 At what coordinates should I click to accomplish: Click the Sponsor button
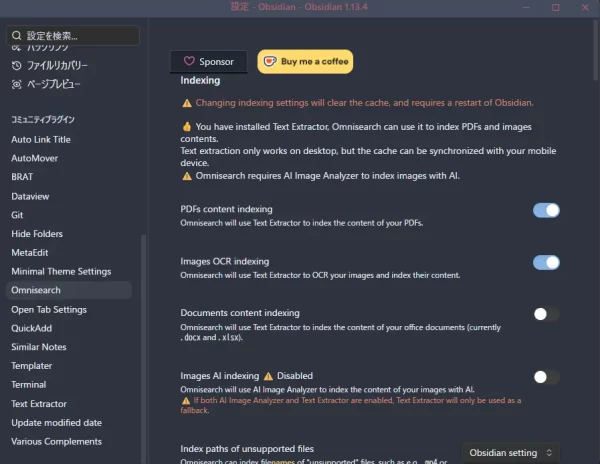(209, 62)
